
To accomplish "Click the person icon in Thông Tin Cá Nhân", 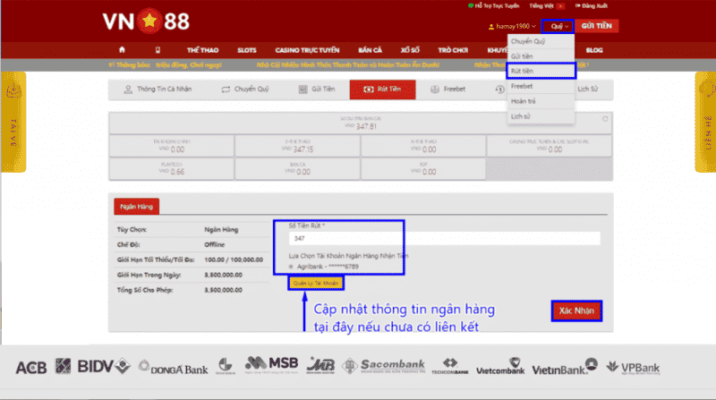I will pos(128,89).
